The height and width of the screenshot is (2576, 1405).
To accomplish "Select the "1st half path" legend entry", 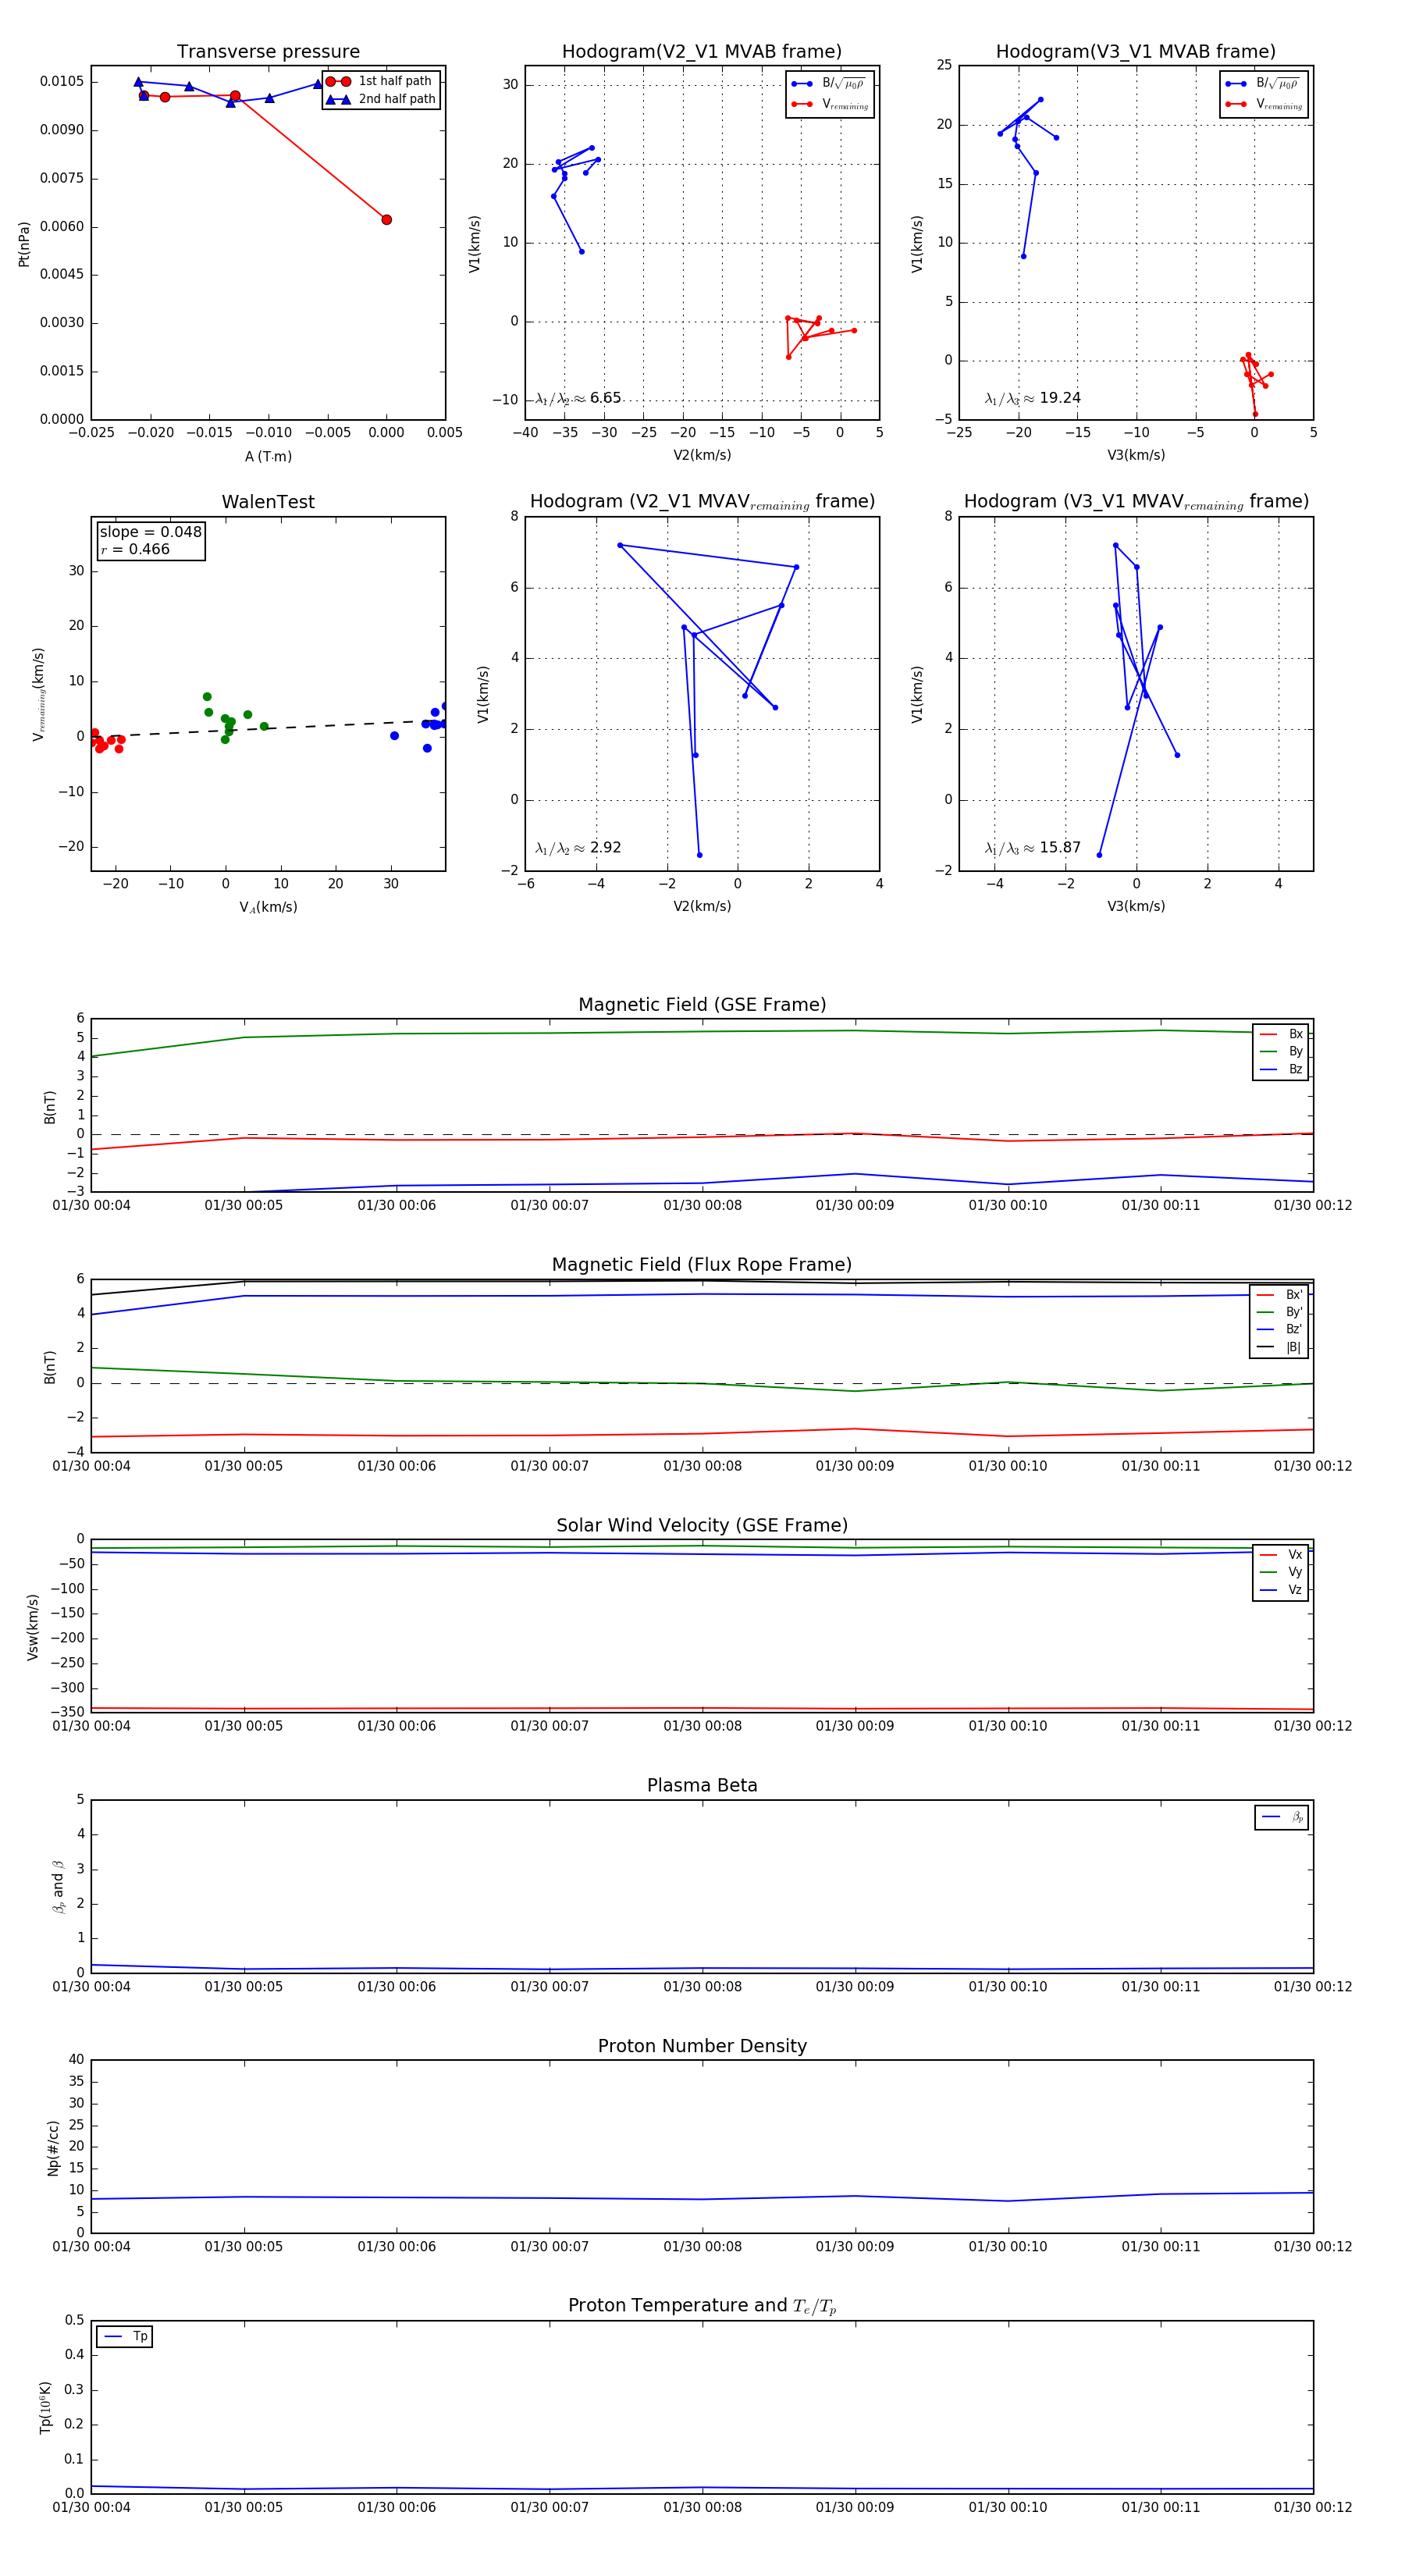I will [x=381, y=81].
